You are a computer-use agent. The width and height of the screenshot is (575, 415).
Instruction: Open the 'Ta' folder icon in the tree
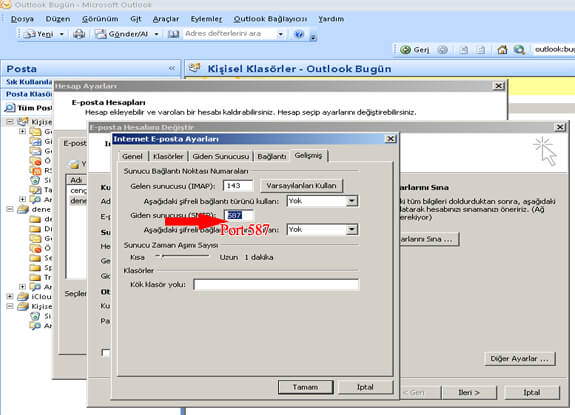point(36,190)
